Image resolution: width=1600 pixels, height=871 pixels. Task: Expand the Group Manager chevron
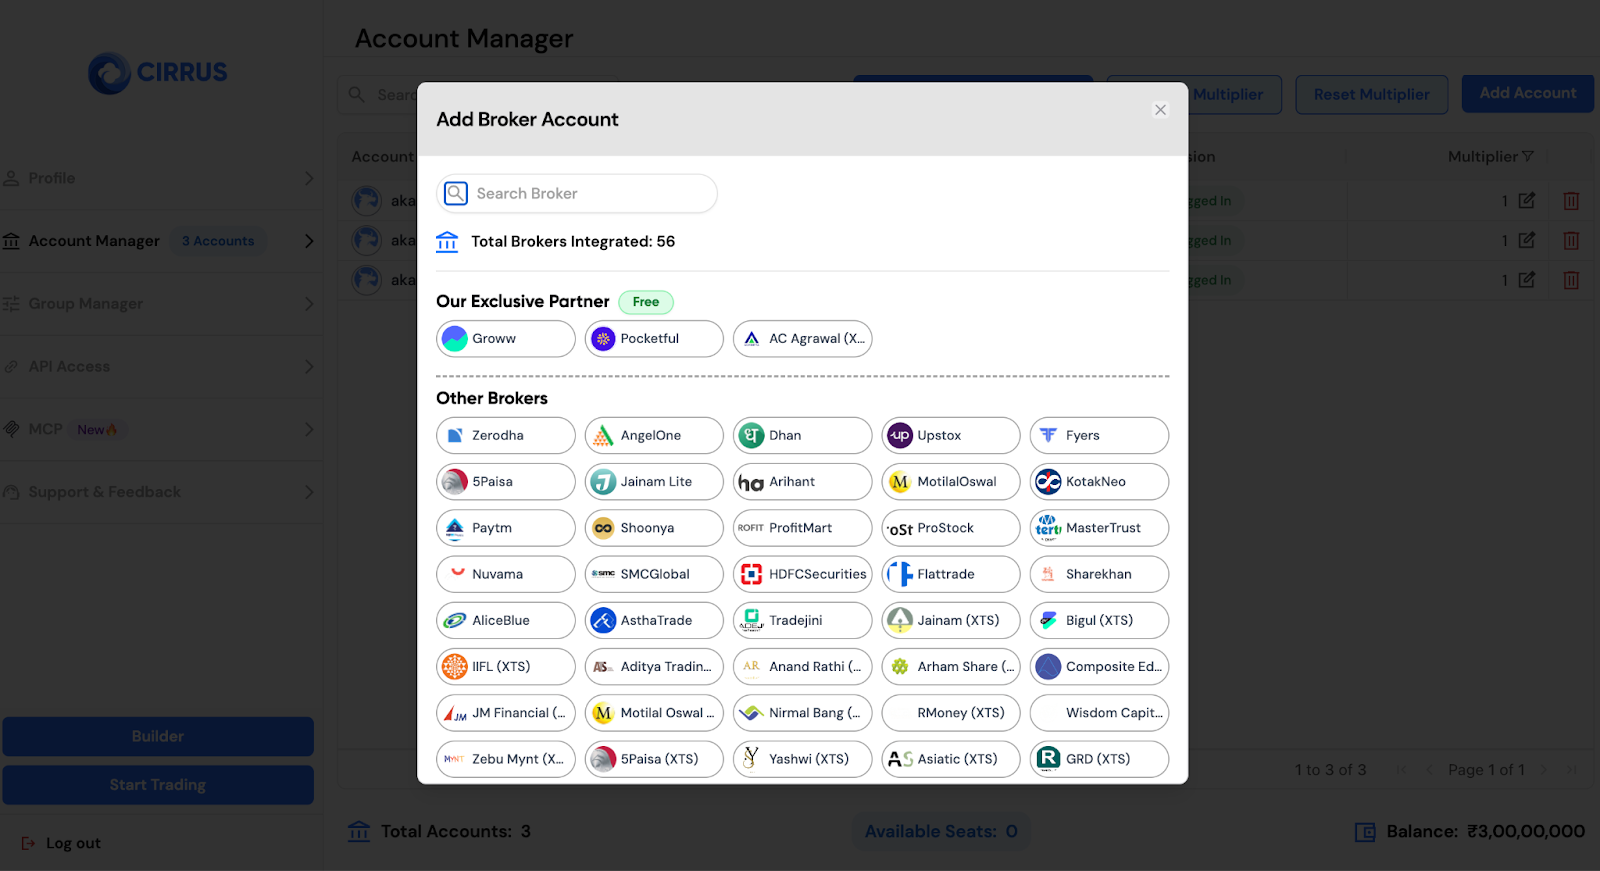309,304
